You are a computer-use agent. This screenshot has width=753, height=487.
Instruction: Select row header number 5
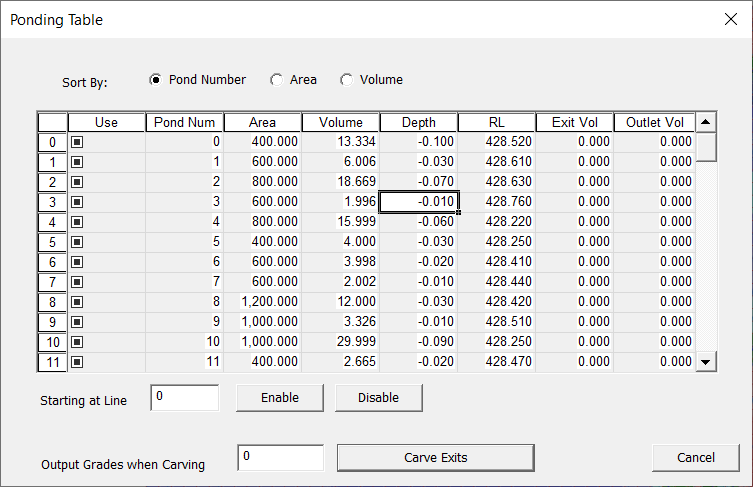[52, 242]
